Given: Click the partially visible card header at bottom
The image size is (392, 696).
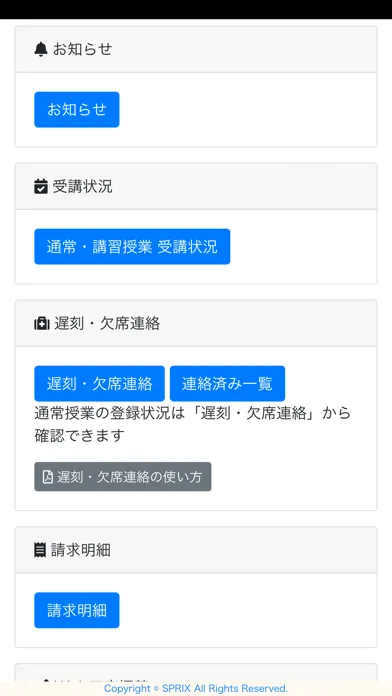Looking at the screenshot, I should pos(196,673).
